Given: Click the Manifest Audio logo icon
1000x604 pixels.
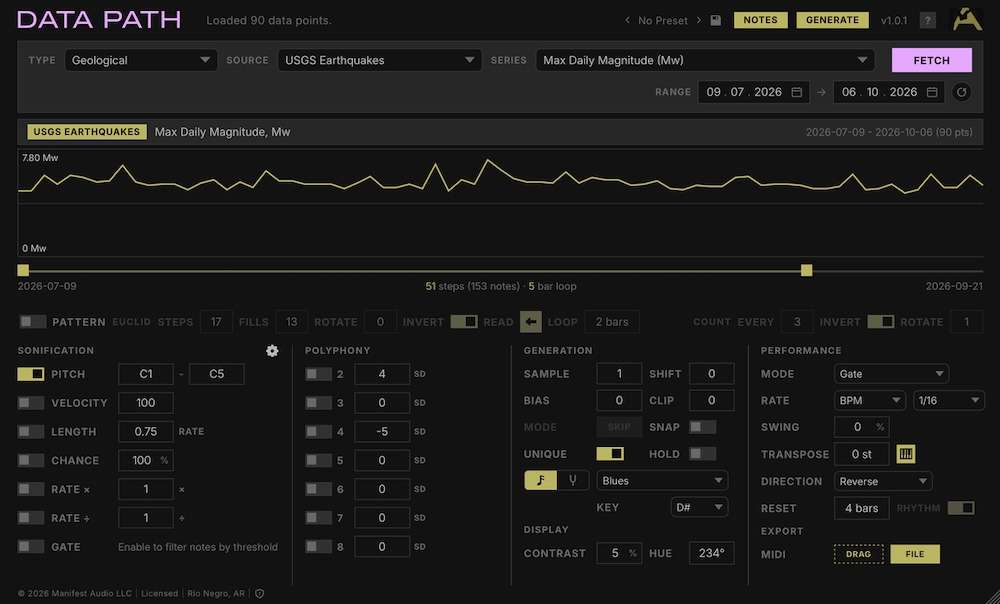Looking at the screenshot, I should tap(967, 19).
